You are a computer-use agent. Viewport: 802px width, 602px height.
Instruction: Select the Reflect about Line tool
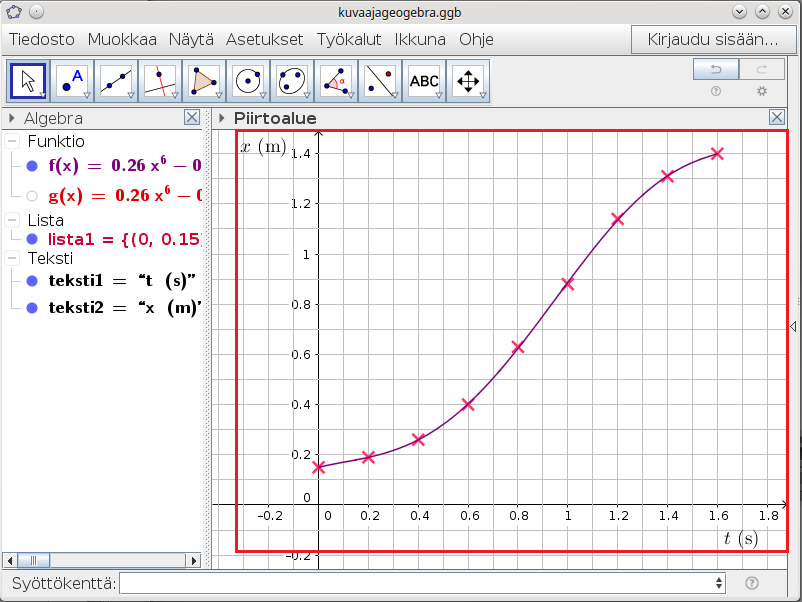tap(381, 81)
